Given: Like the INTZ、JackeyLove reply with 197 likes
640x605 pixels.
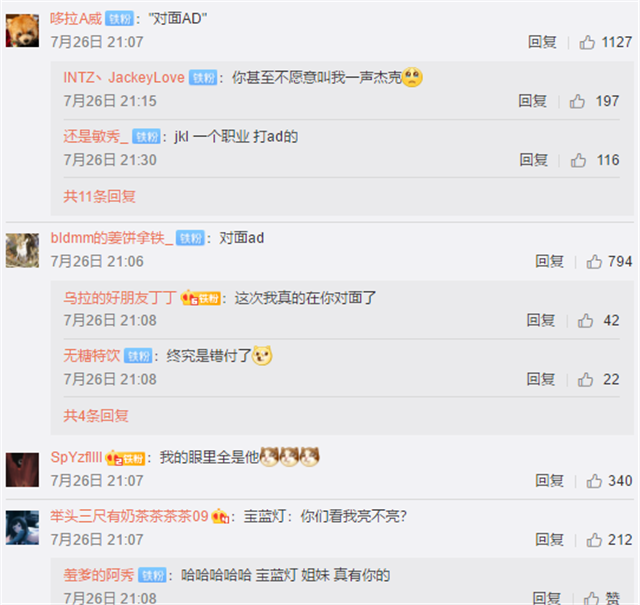Looking at the screenshot, I should click(x=577, y=101).
